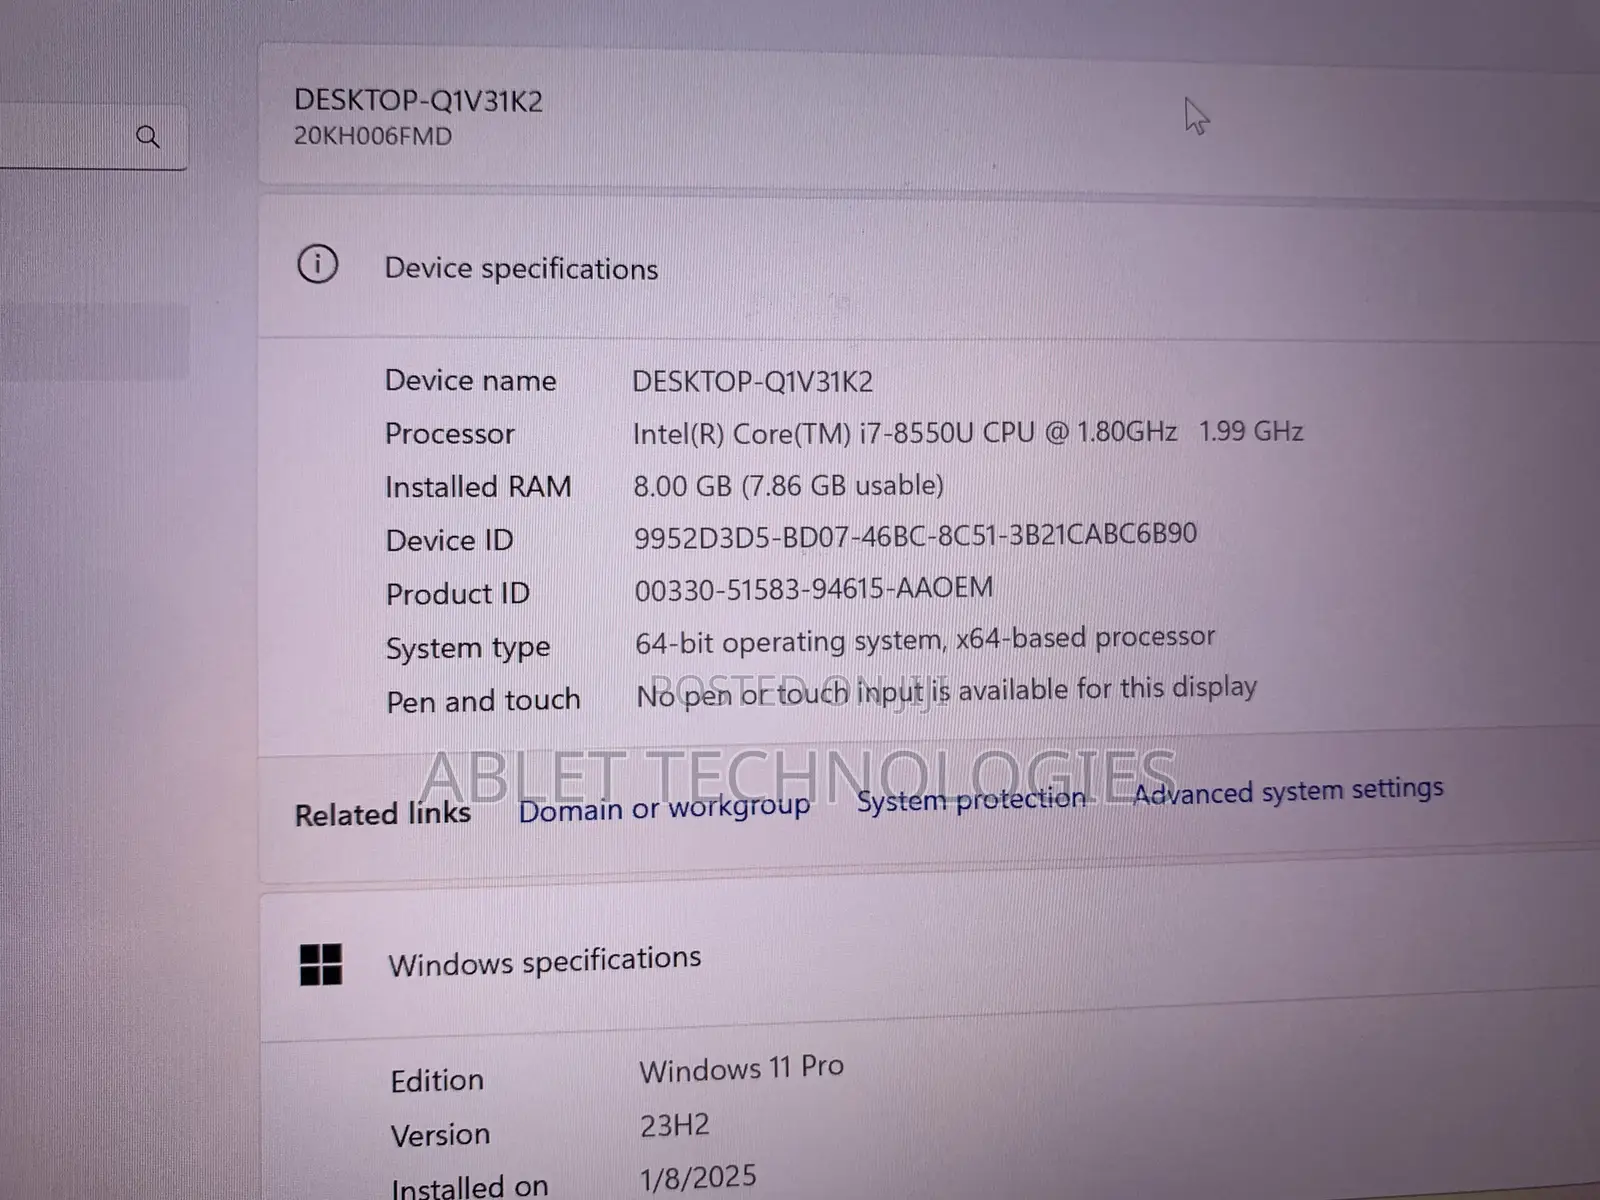Select the Device name value DESKTOP-Q1V31K2
The height and width of the screenshot is (1200, 1600).
(752, 381)
